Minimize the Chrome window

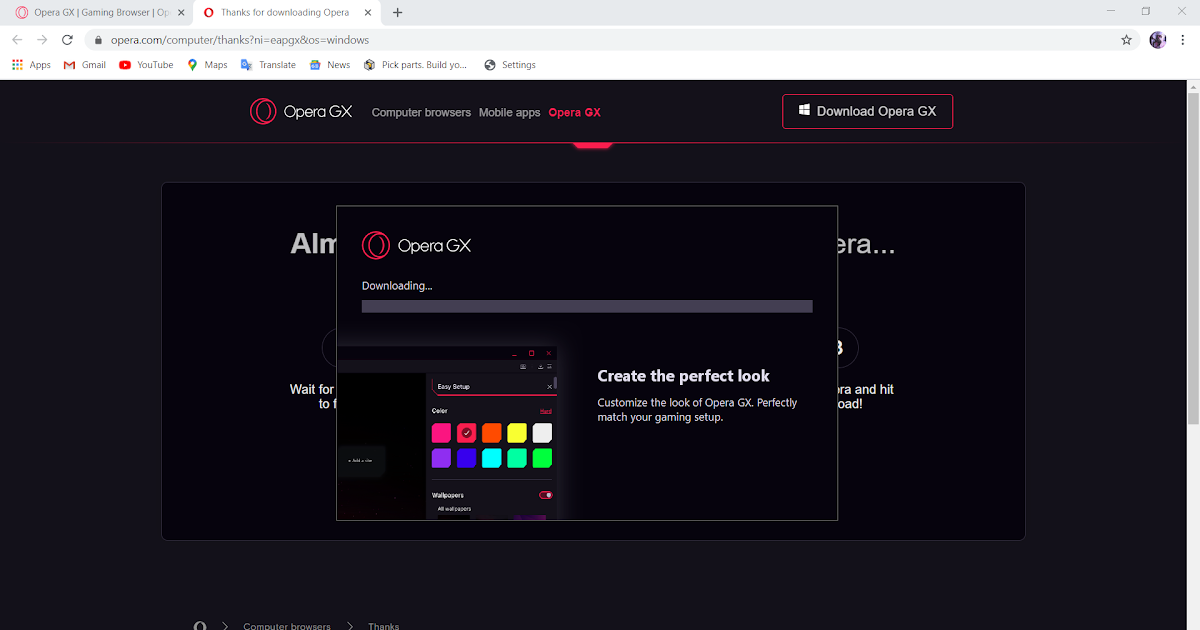pos(1112,11)
